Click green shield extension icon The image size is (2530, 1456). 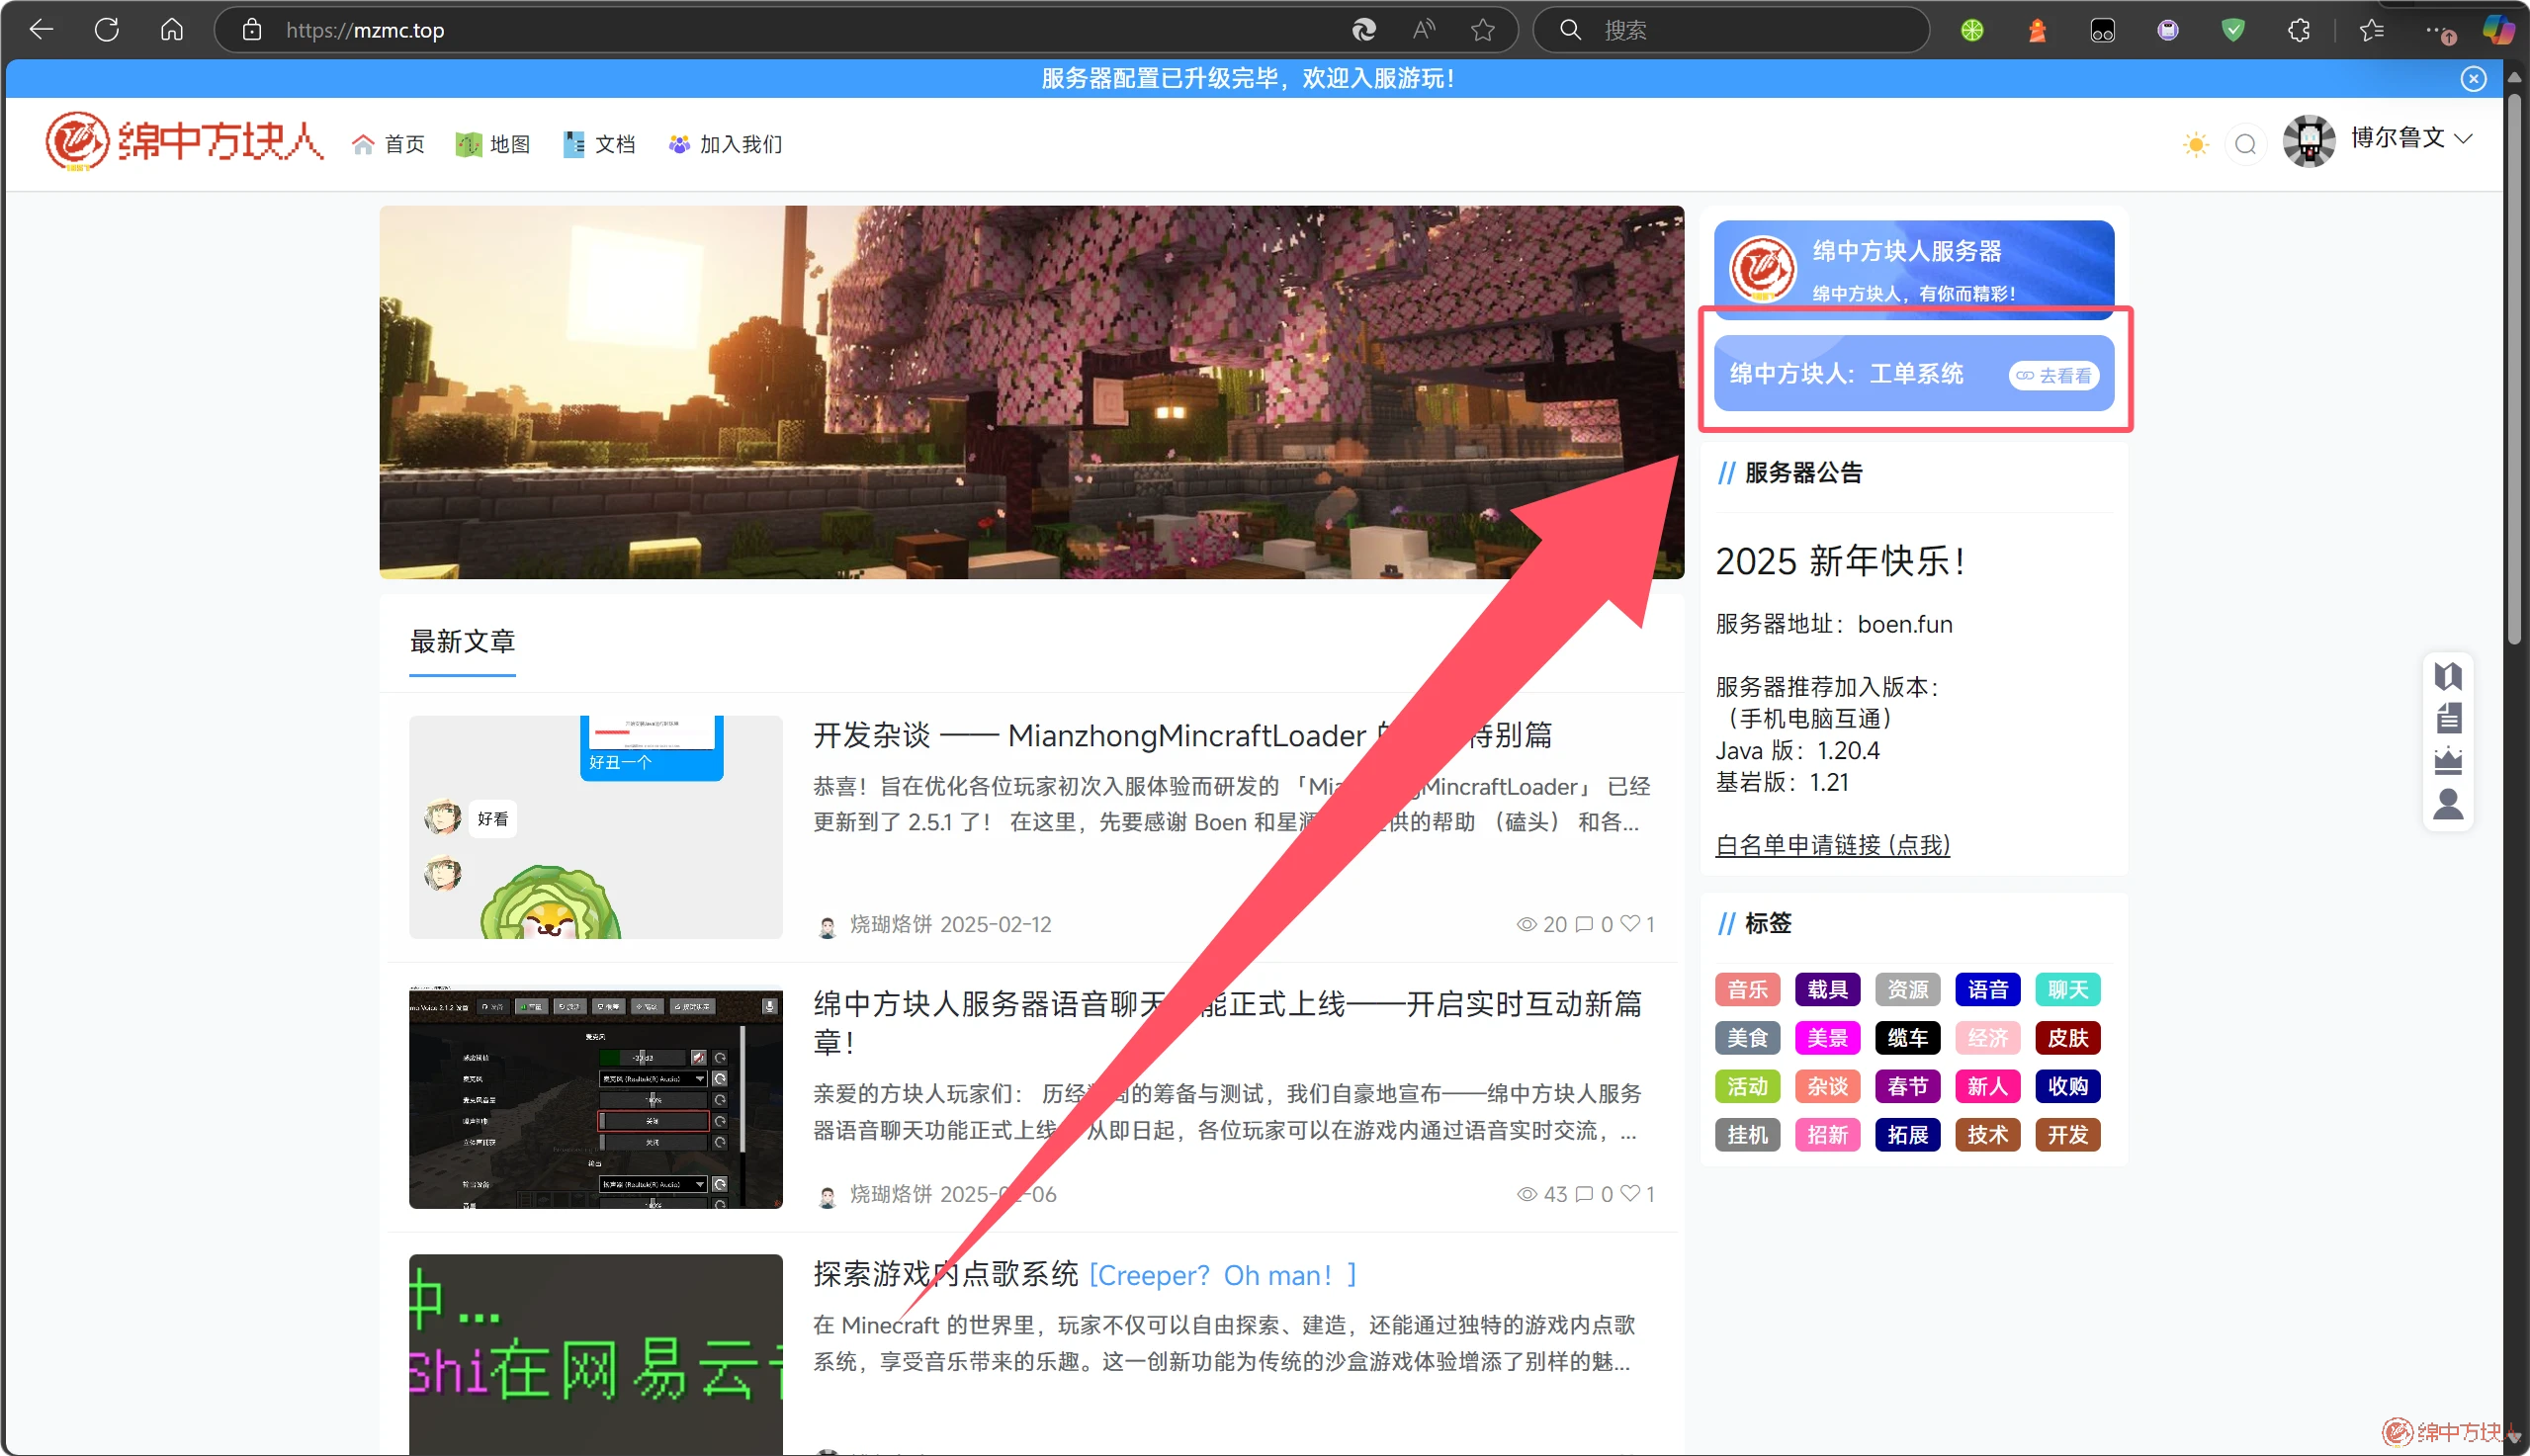[2232, 30]
